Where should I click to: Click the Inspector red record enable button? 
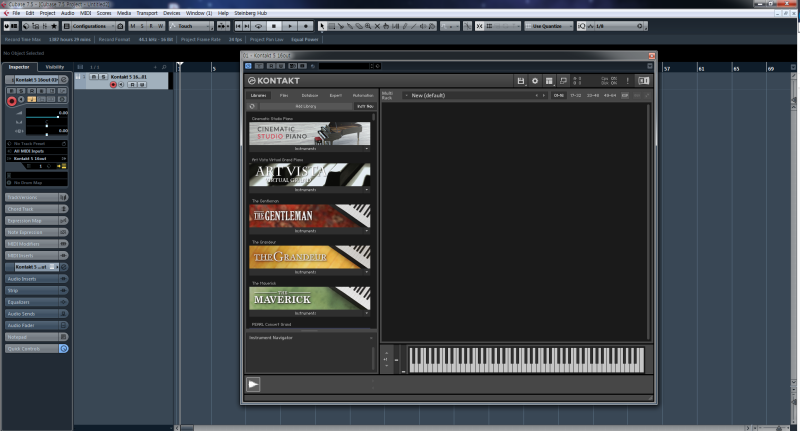11,101
